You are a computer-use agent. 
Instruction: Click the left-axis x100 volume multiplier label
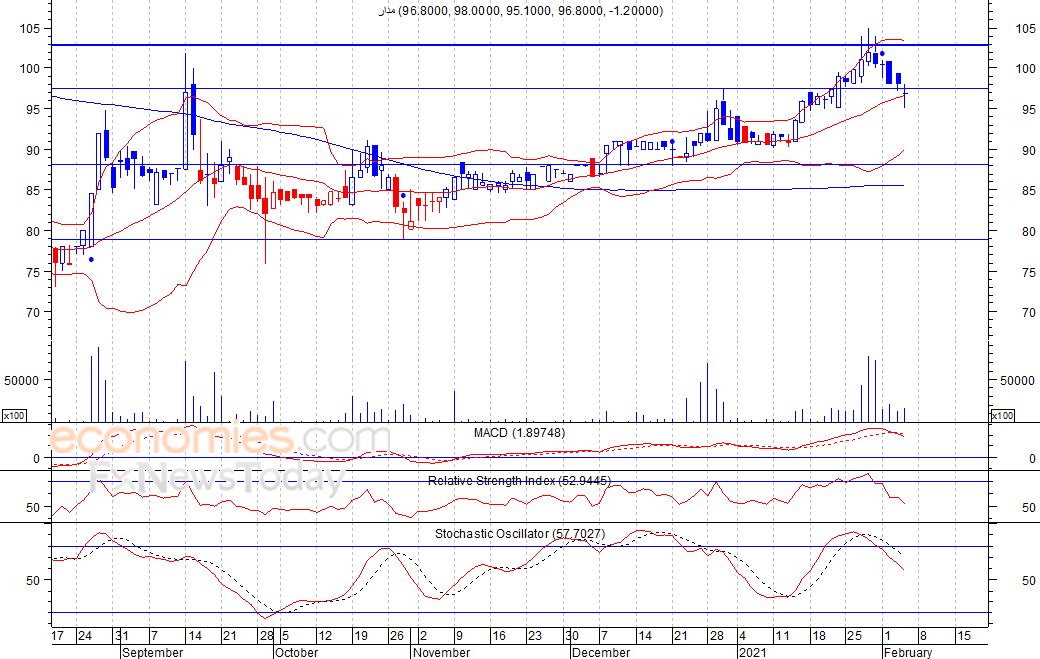click(x=14, y=416)
